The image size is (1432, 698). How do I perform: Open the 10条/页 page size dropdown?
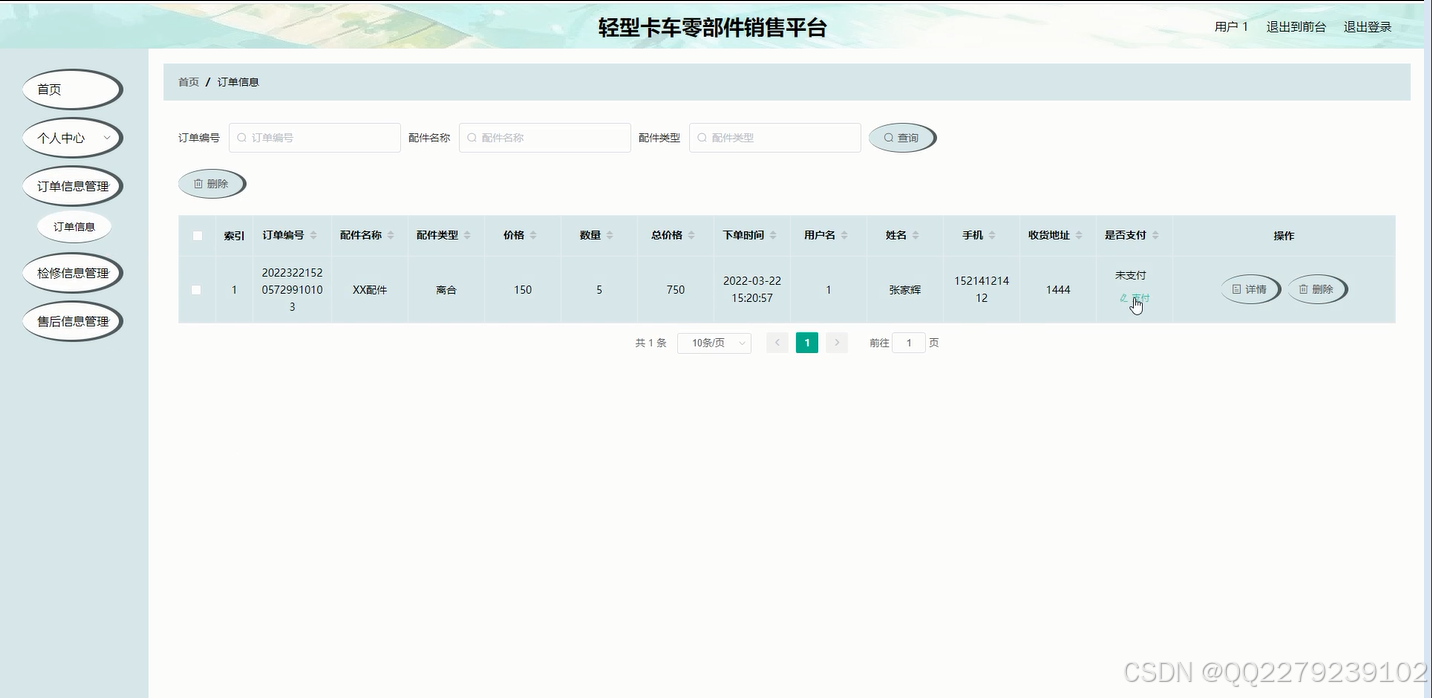[714, 342]
